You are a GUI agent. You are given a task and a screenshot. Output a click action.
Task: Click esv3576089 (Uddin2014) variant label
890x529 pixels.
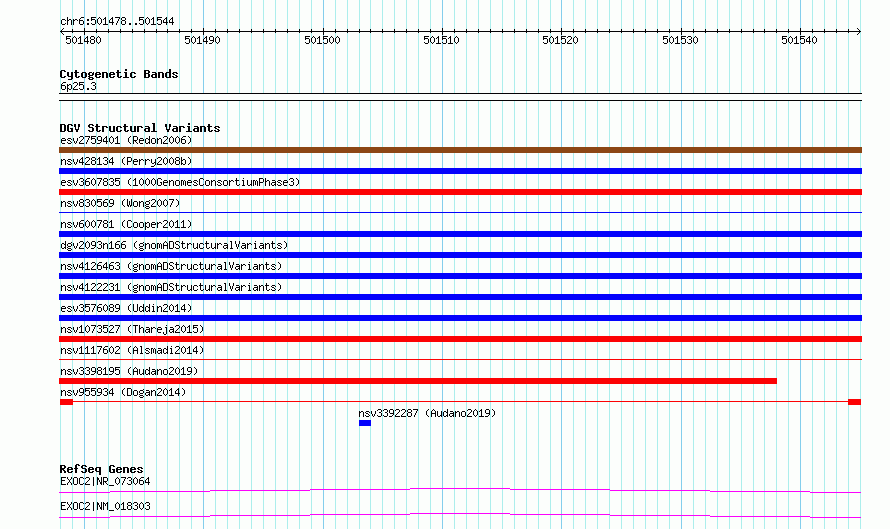126,308
